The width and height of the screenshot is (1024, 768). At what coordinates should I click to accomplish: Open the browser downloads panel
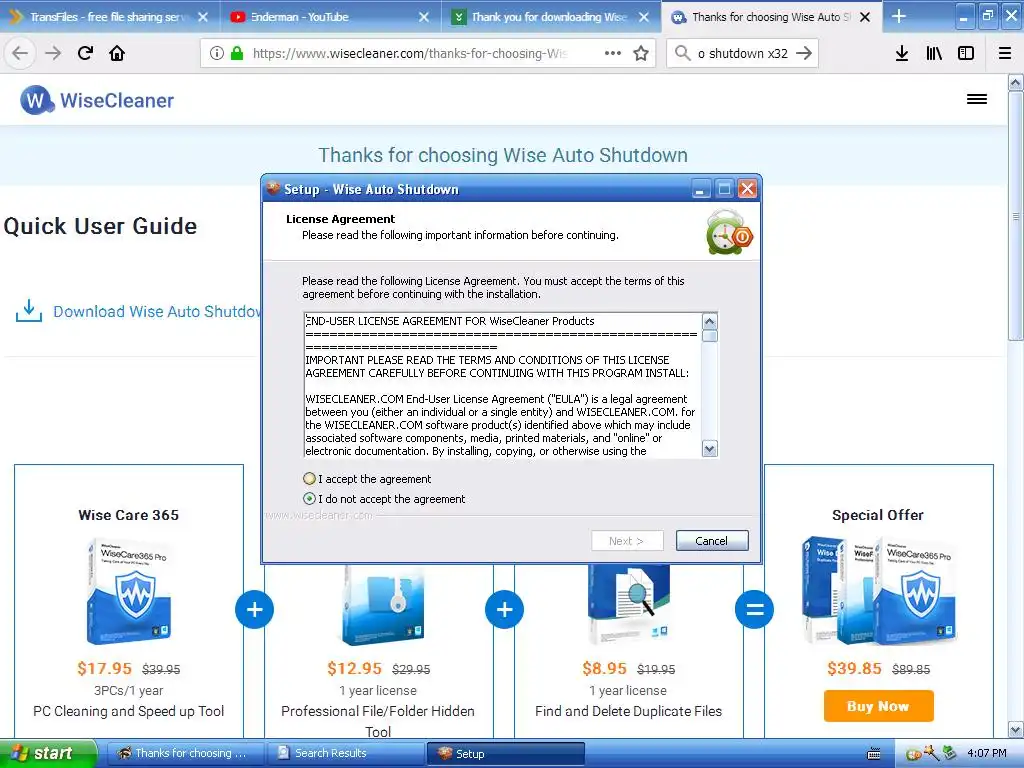[902, 54]
